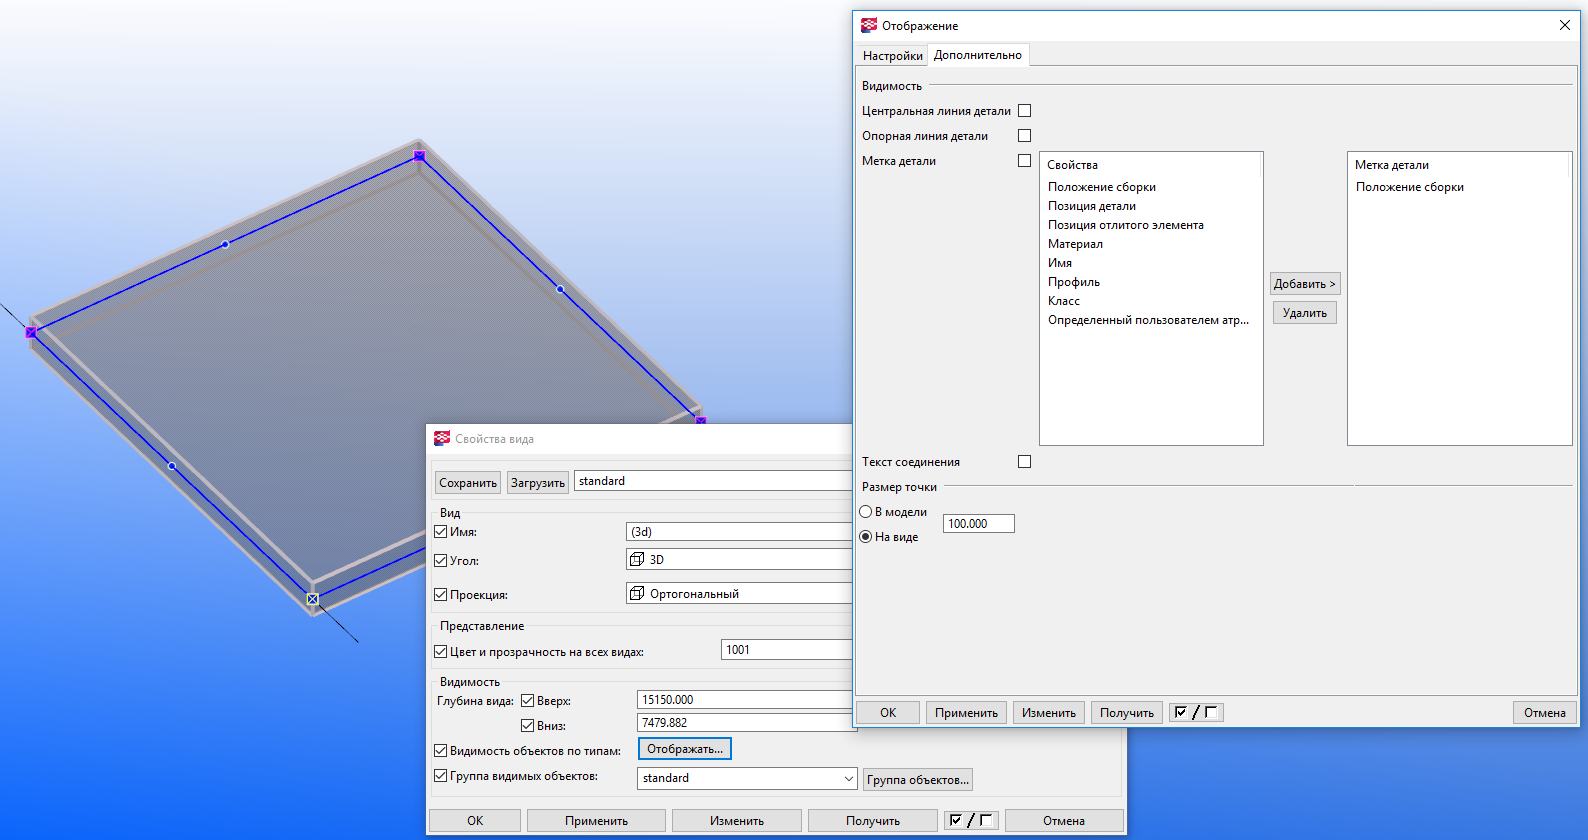Enable Центральная линия детали checkbox
The width and height of the screenshot is (1588, 840).
(1024, 111)
